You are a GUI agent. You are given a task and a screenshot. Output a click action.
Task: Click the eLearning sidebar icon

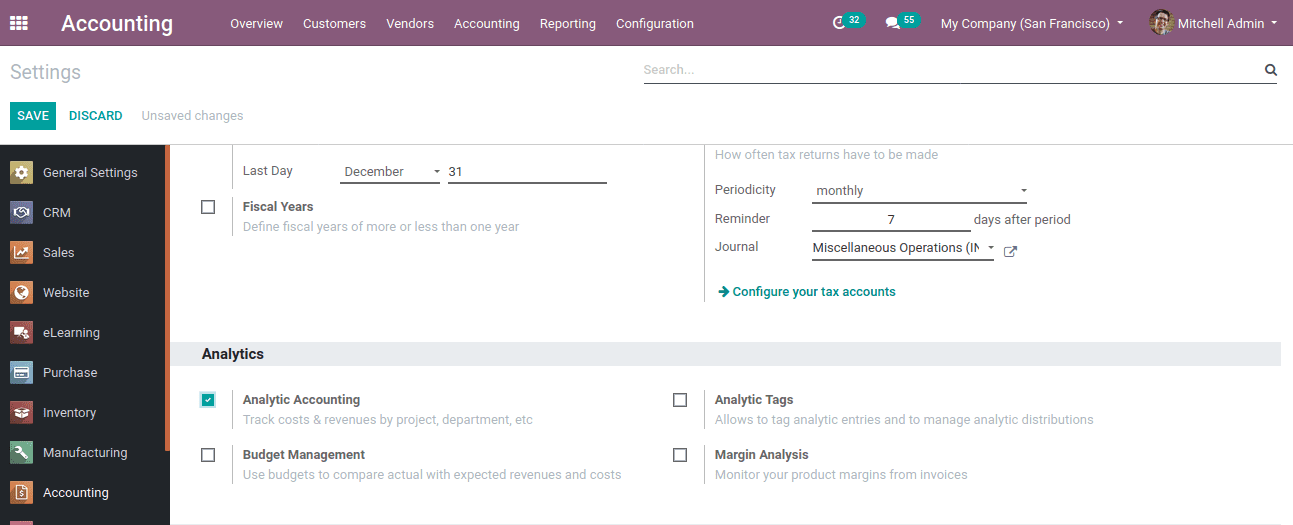22,332
